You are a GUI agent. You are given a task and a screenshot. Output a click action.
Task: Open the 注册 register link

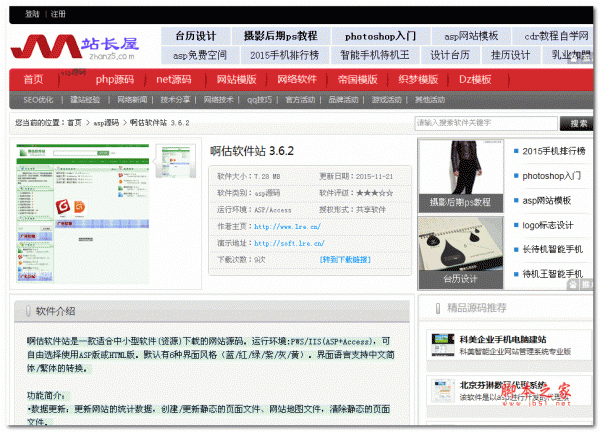[58, 14]
